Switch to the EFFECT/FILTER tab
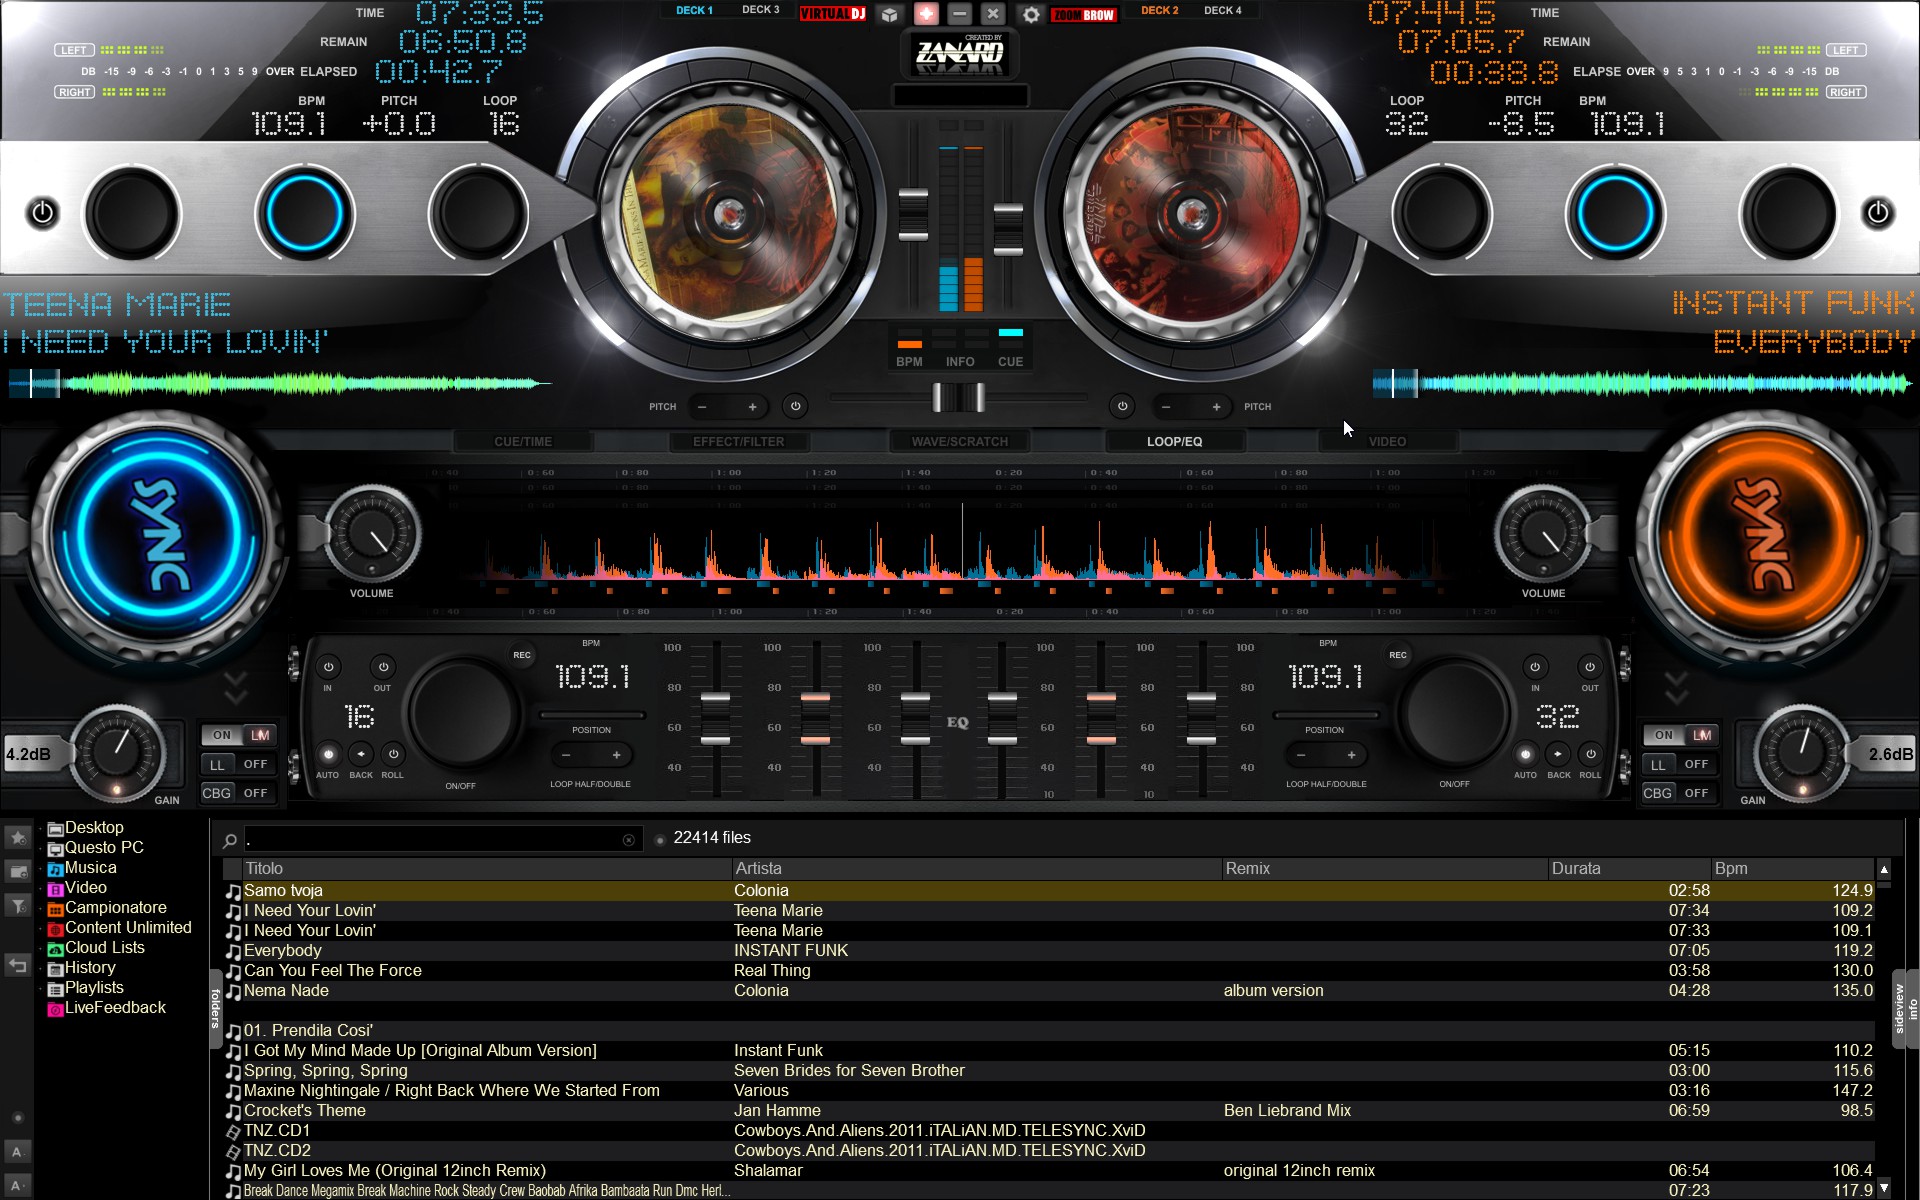 pyautogui.click(x=738, y=441)
